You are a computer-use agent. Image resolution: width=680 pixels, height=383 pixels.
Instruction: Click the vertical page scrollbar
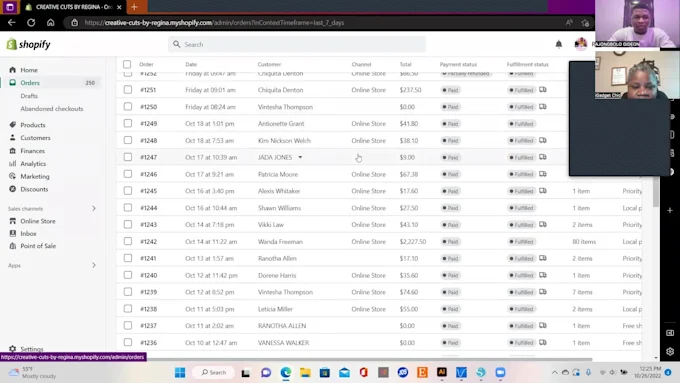656,191
